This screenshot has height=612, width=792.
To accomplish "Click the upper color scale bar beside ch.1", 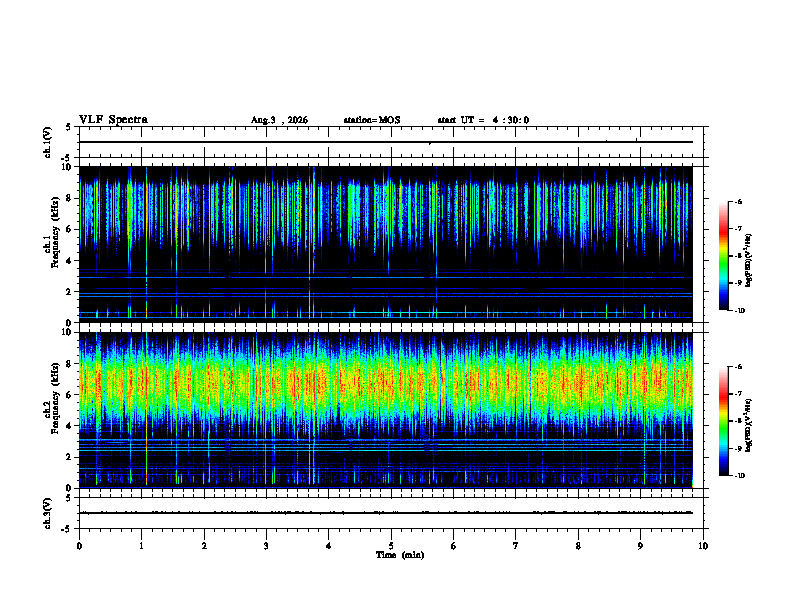I will pos(724,256).
